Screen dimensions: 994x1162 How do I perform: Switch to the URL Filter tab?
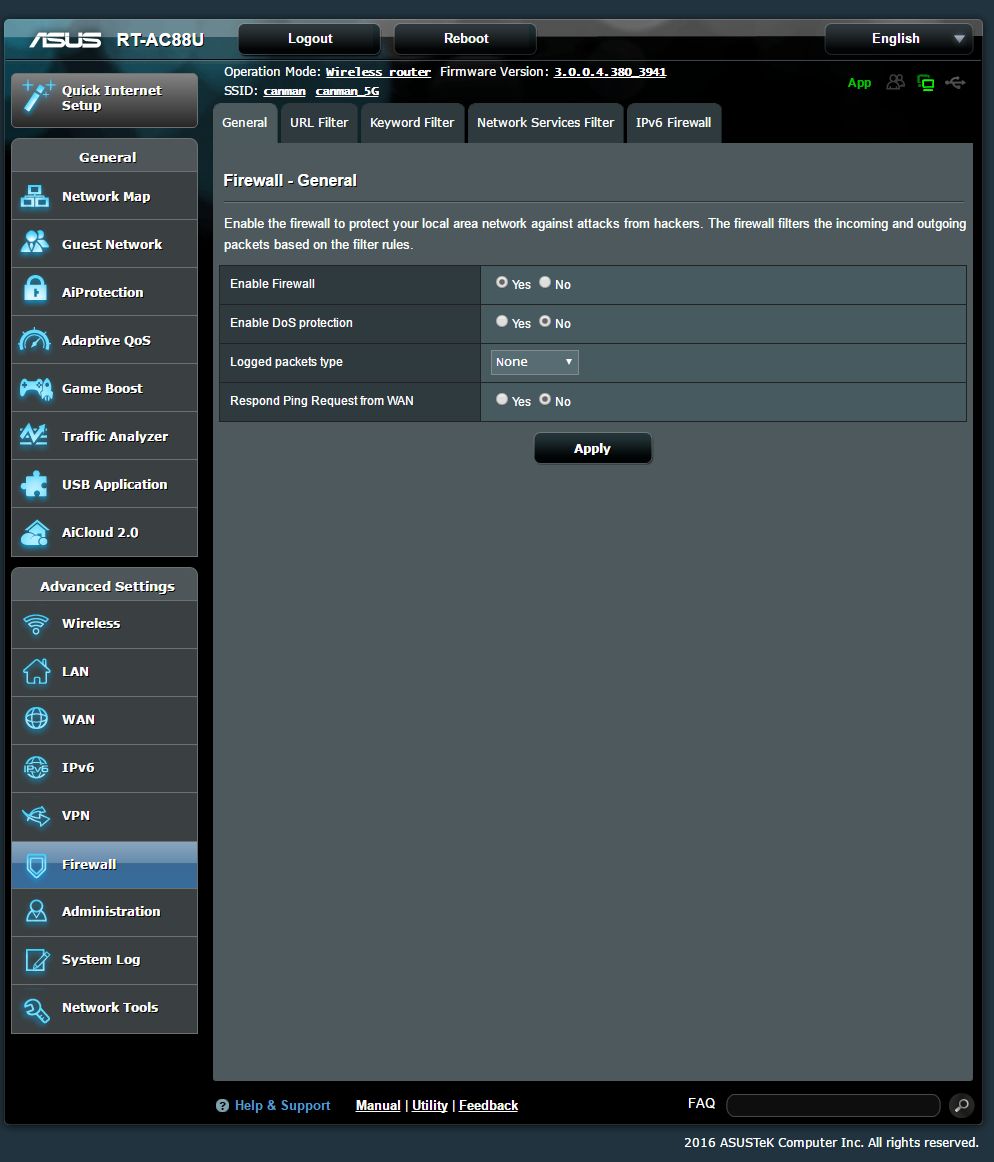pos(319,123)
